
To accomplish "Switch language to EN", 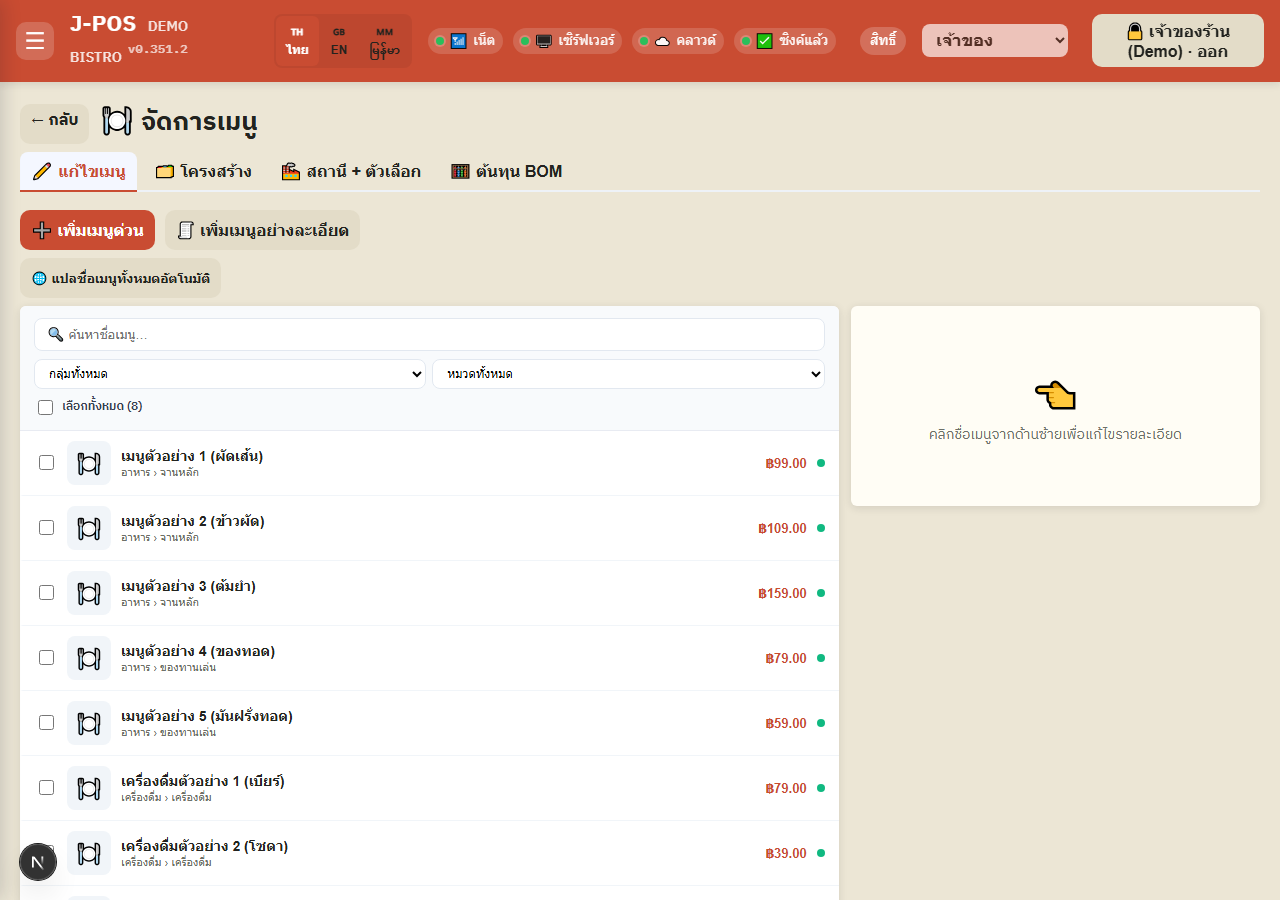I will [x=339, y=41].
